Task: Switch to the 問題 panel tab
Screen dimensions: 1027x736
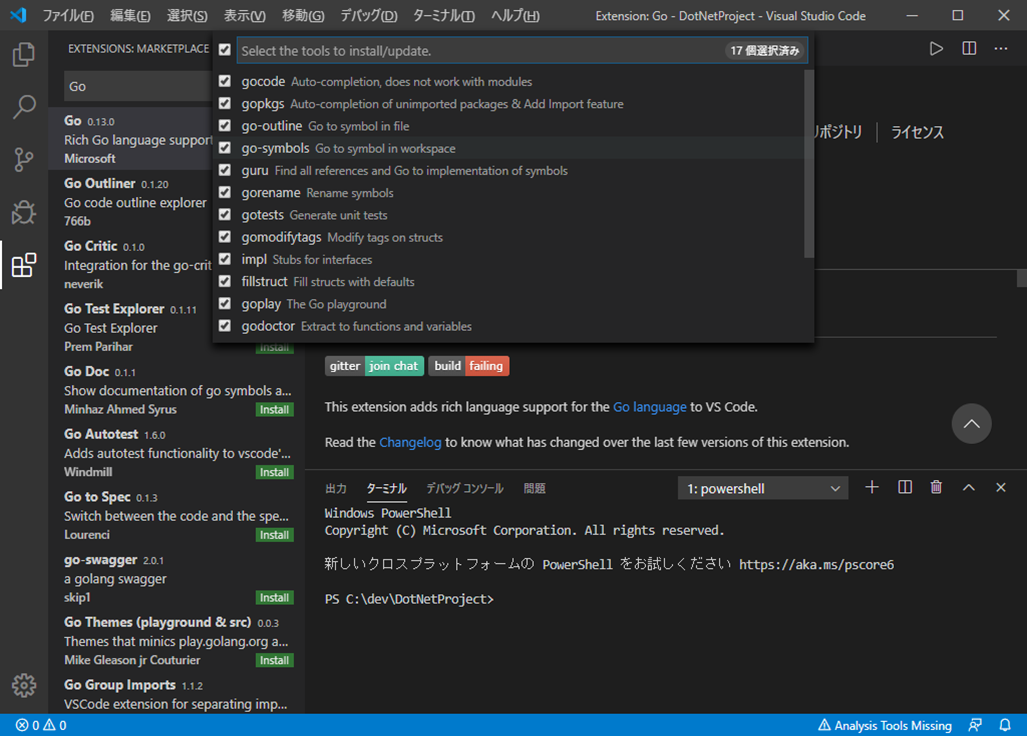Action: click(534, 488)
